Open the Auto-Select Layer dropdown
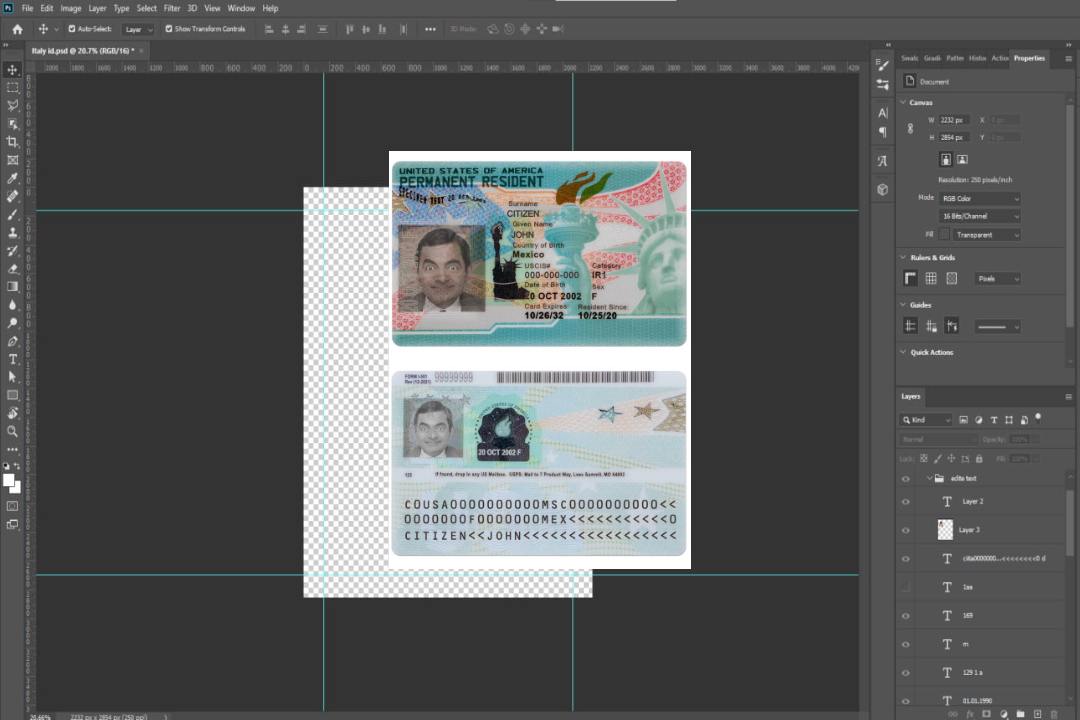Image resolution: width=1080 pixels, height=720 pixels. point(138,30)
